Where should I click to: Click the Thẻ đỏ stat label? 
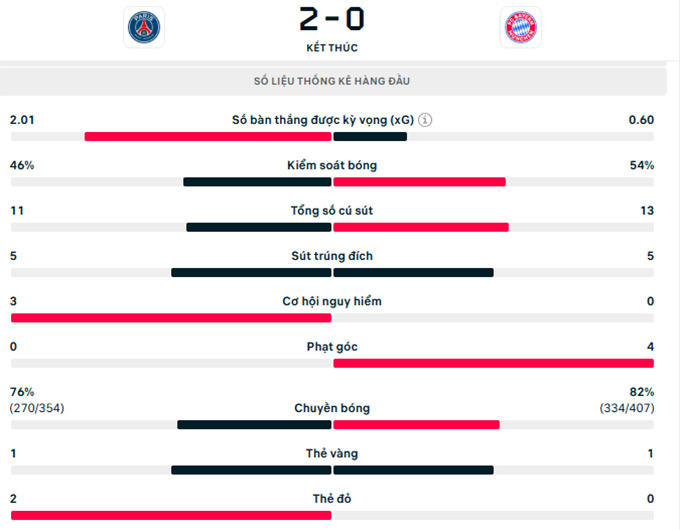(x=332, y=499)
